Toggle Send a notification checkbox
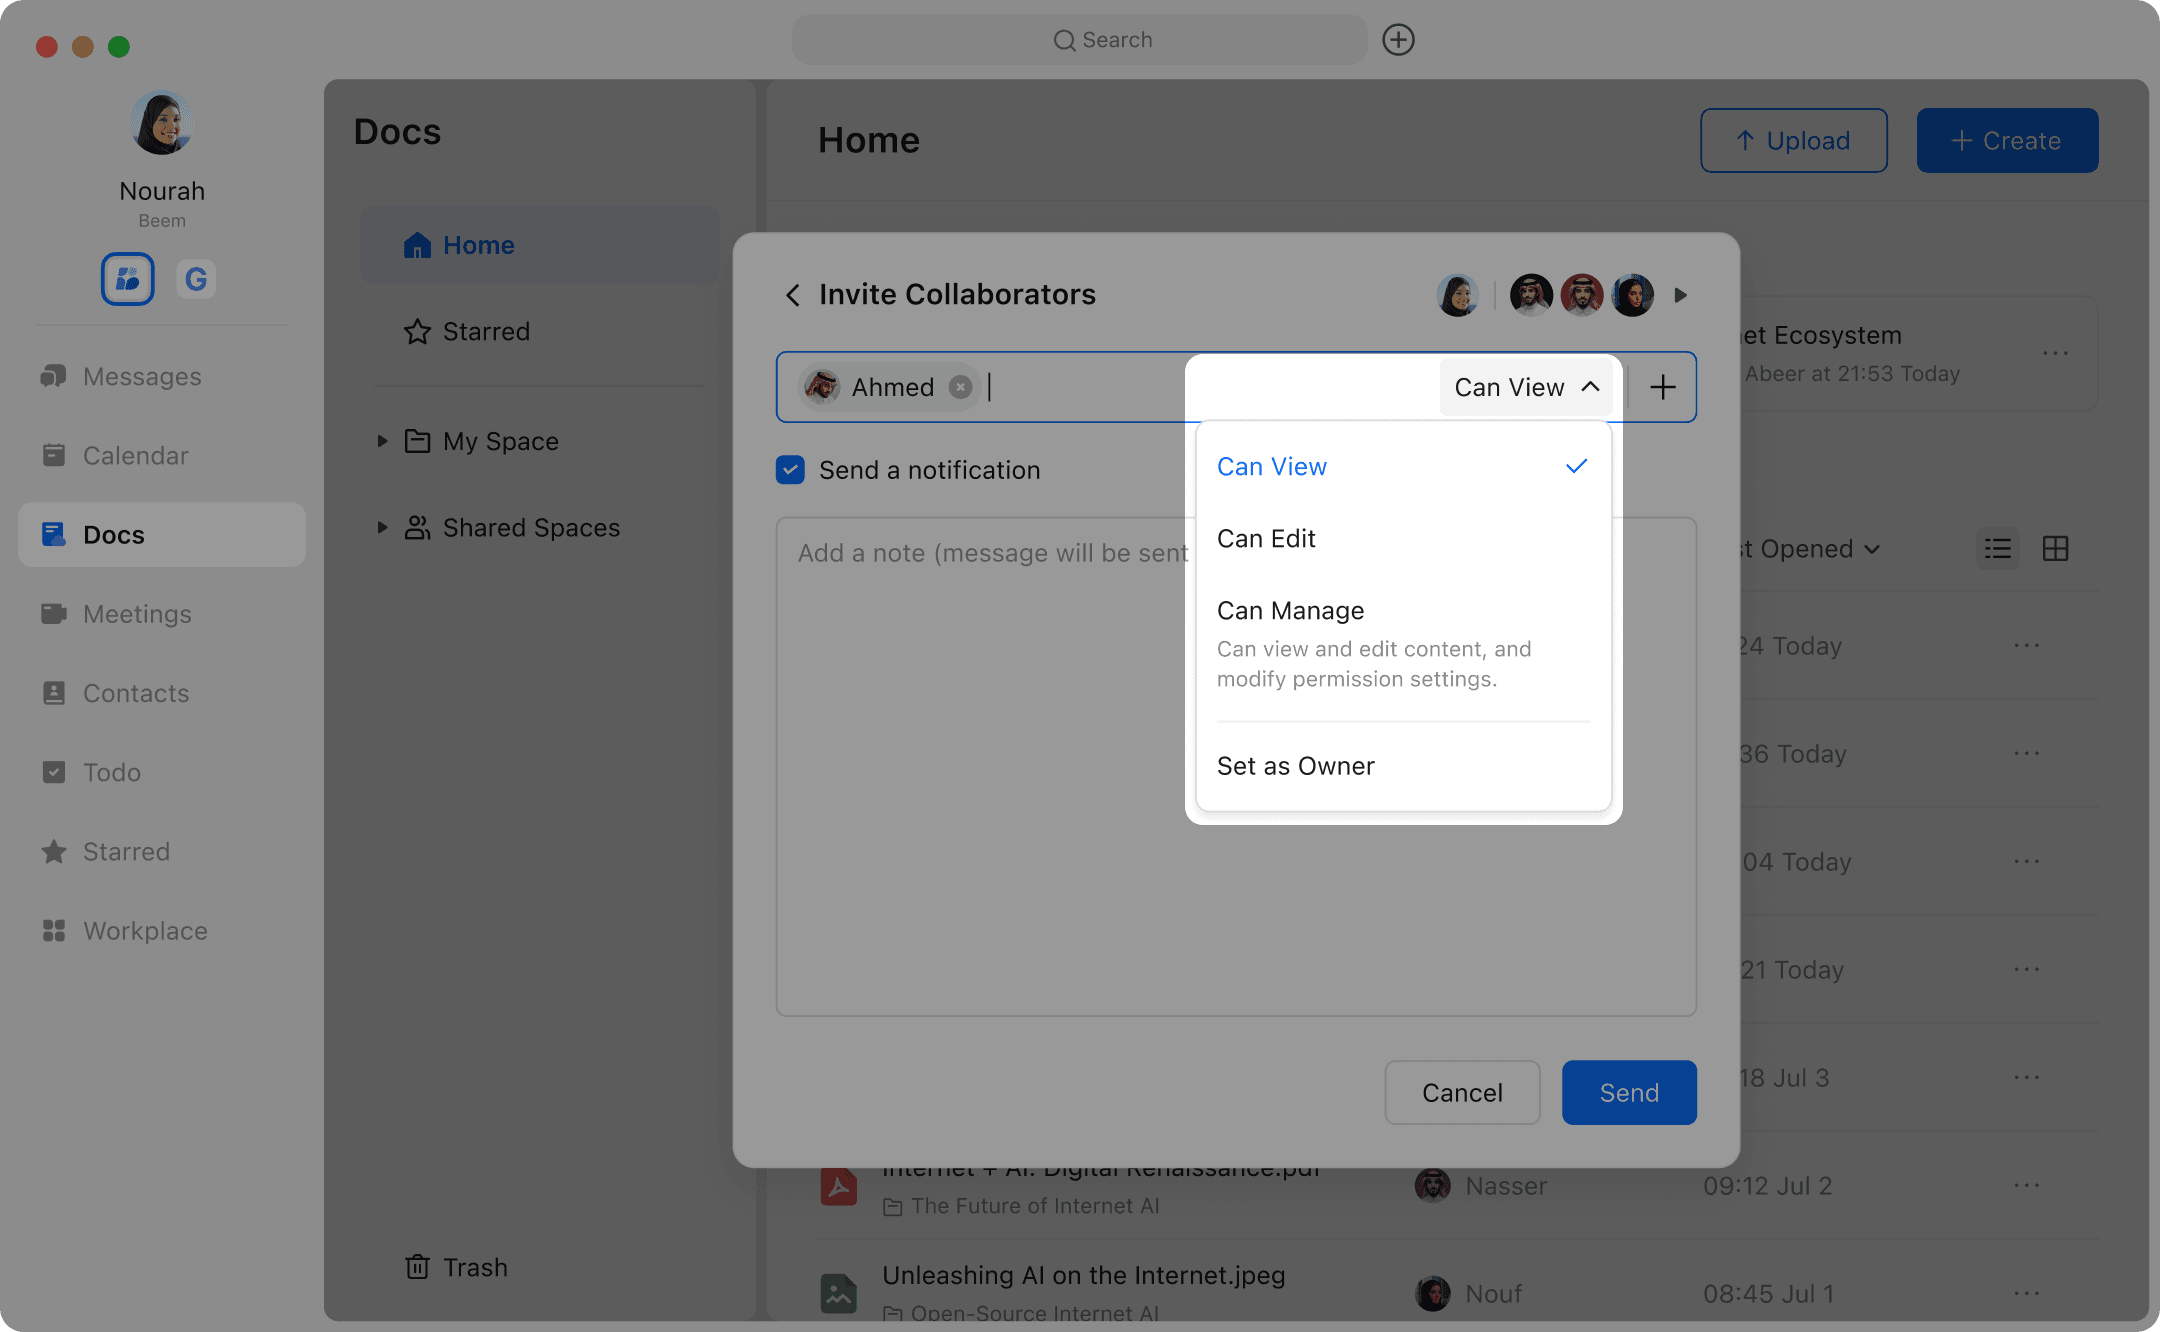 tap(790, 470)
